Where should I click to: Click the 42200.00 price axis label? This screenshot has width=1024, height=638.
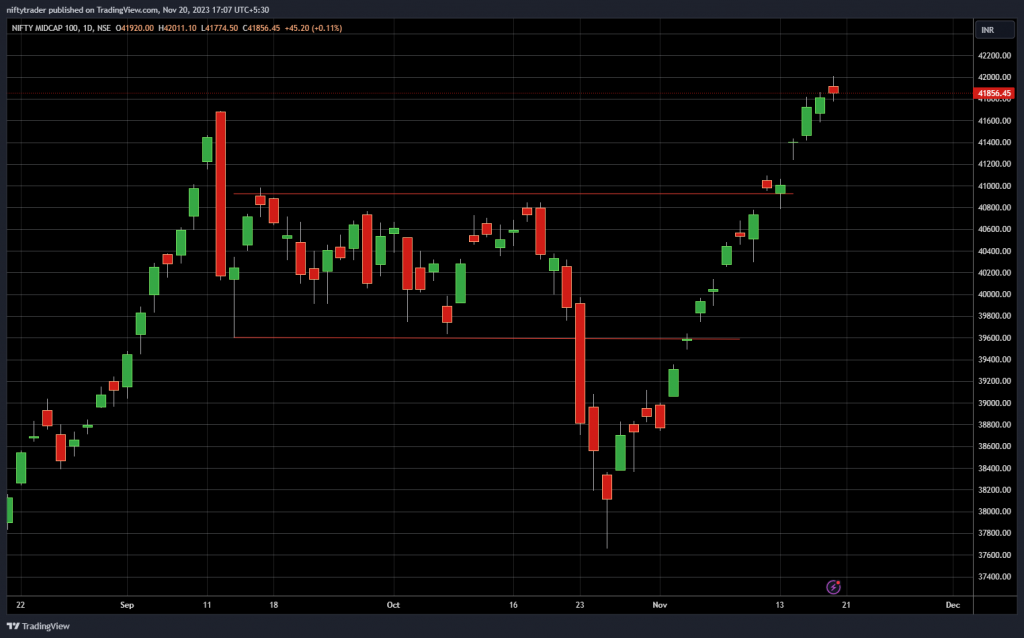tap(994, 56)
